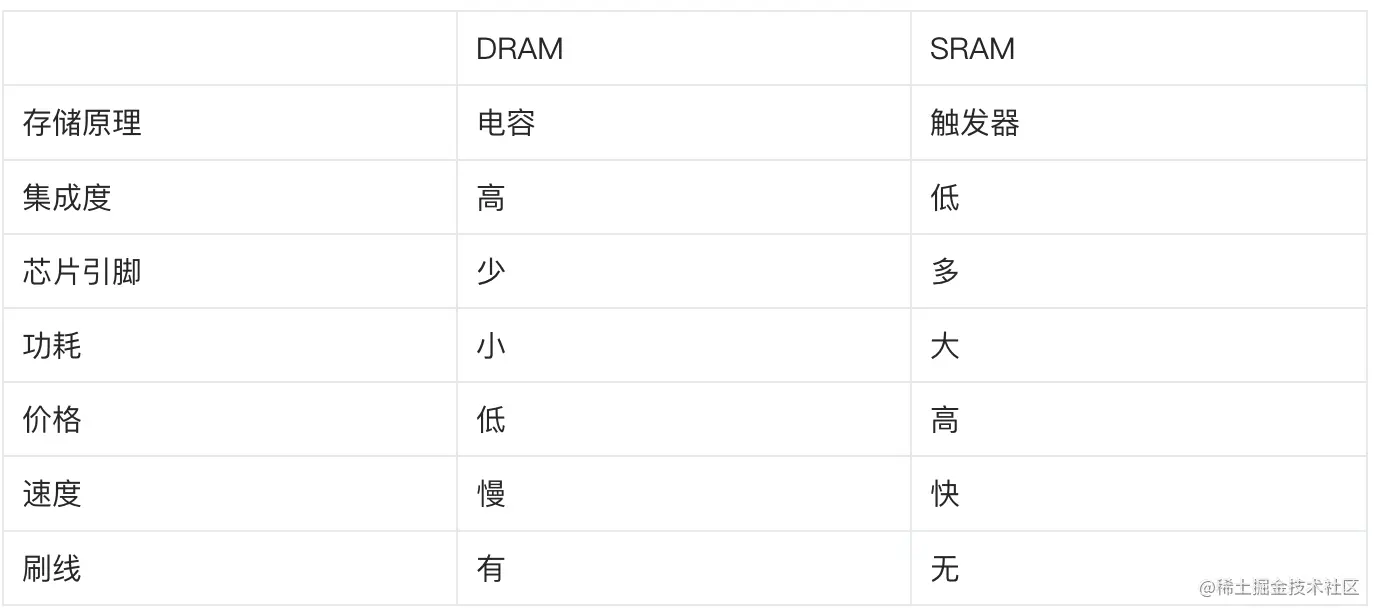Click the 少 cell in 芯片引脚 row
This screenshot has width=1378, height=616.
coord(491,271)
